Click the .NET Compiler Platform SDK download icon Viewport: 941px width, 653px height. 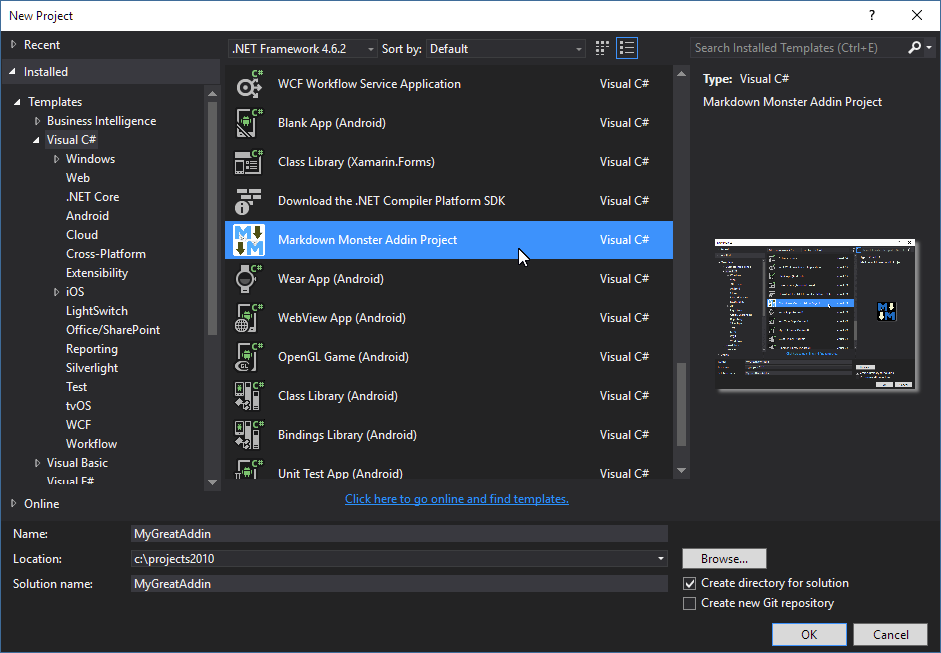248,201
